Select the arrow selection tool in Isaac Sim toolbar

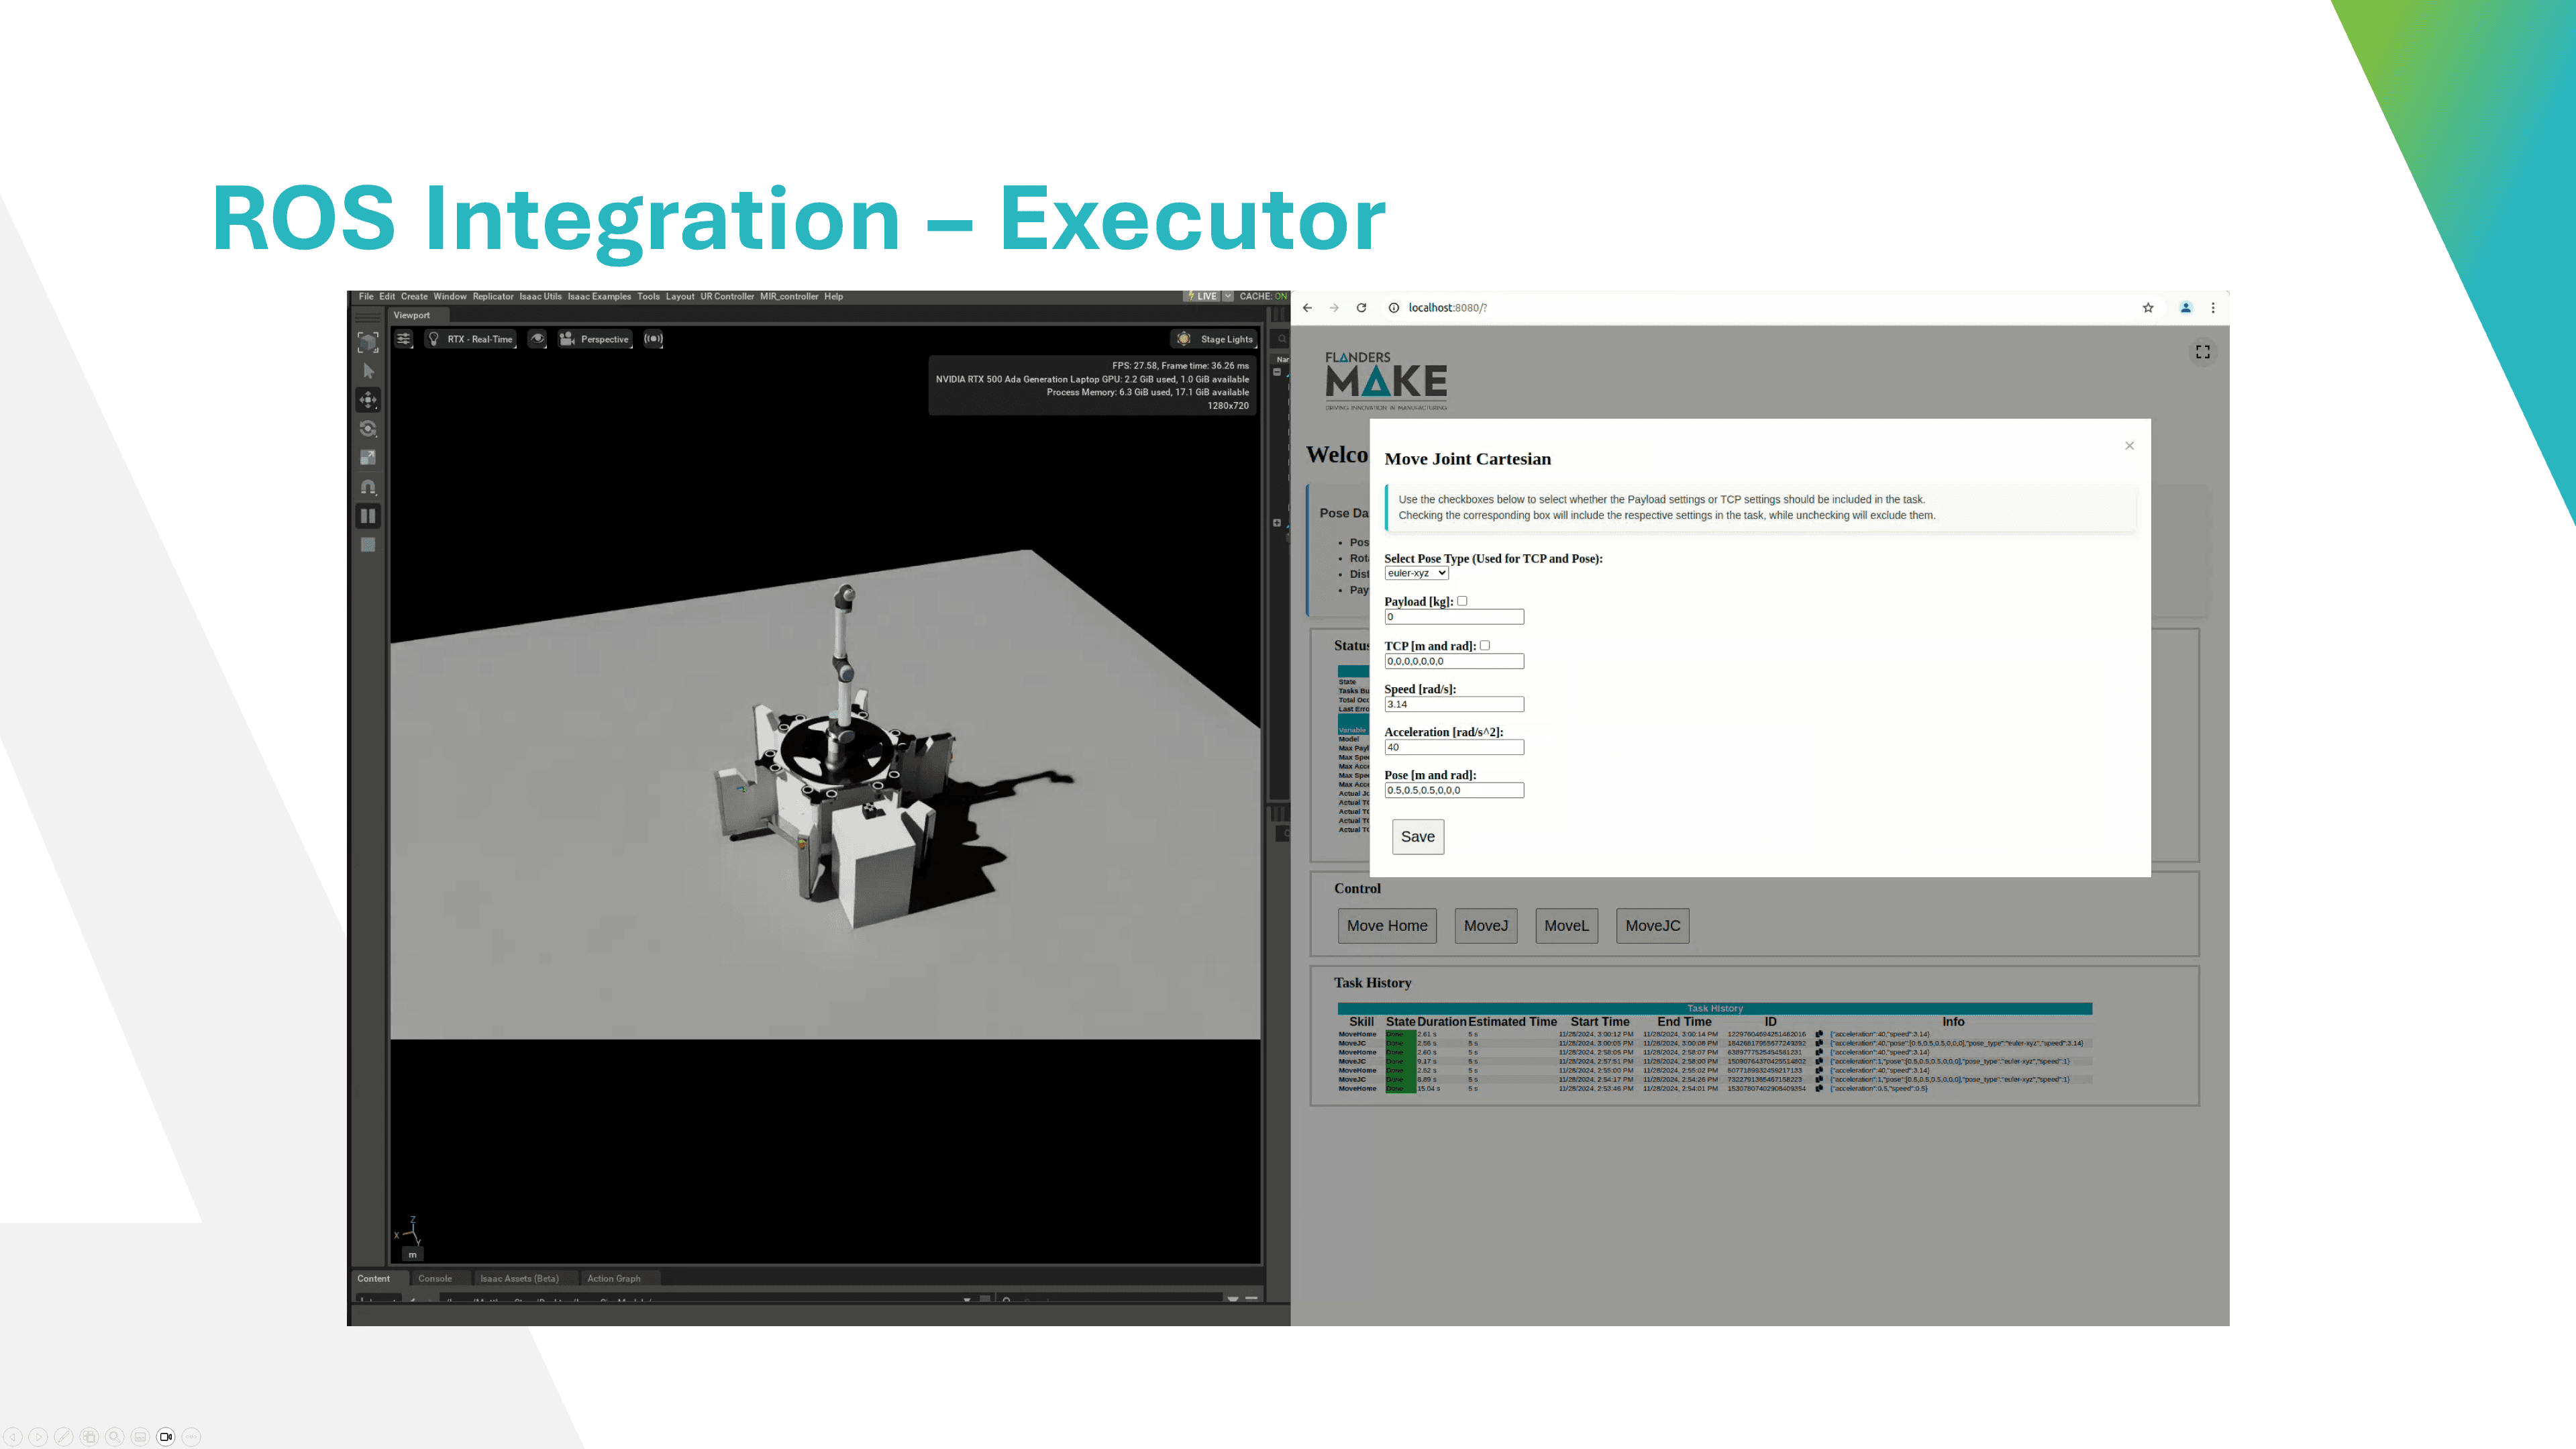pyautogui.click(x=368, y=371)
